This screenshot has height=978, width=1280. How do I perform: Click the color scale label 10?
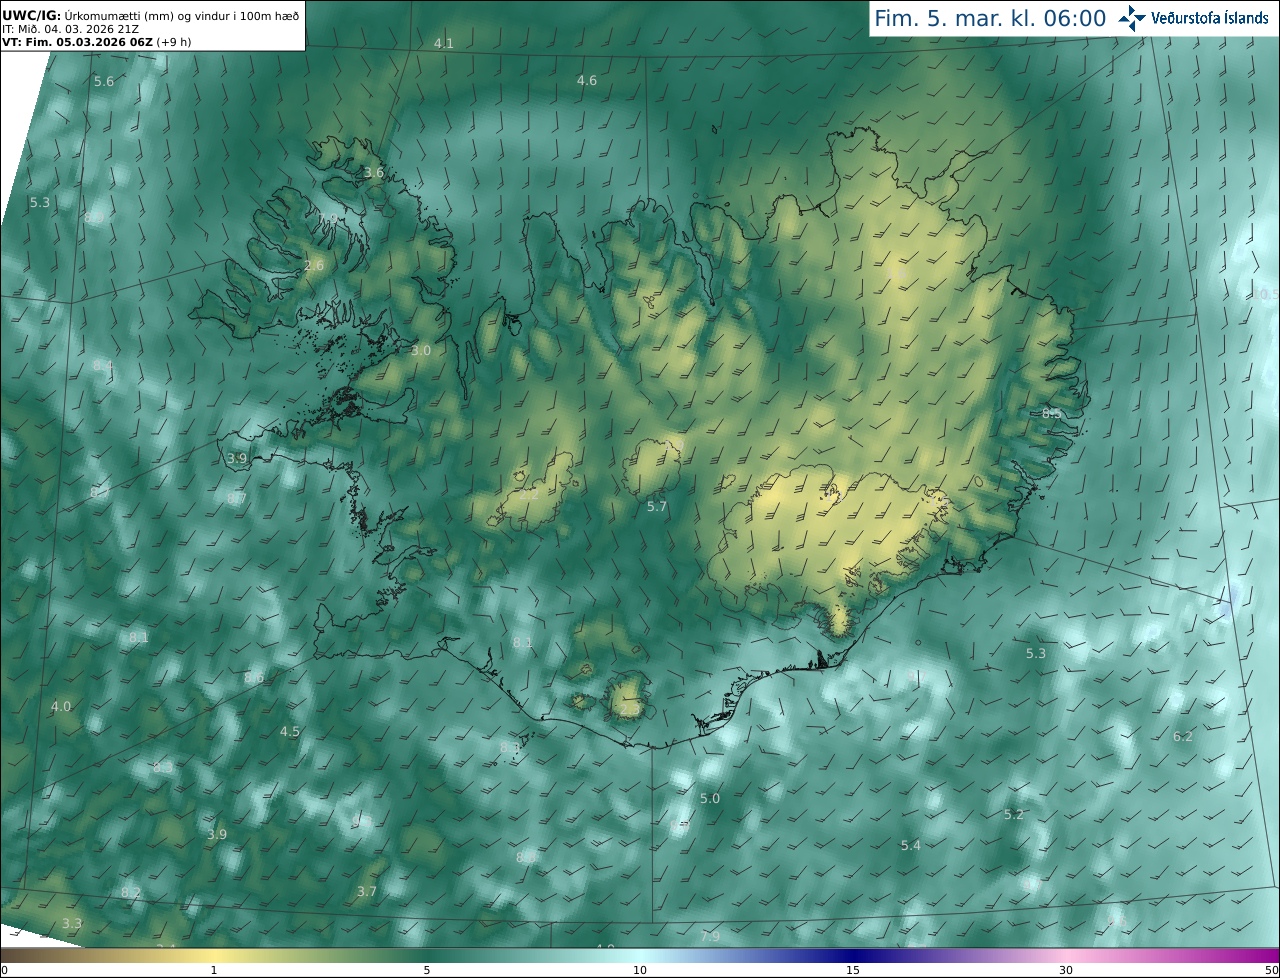tap(640, 970)
